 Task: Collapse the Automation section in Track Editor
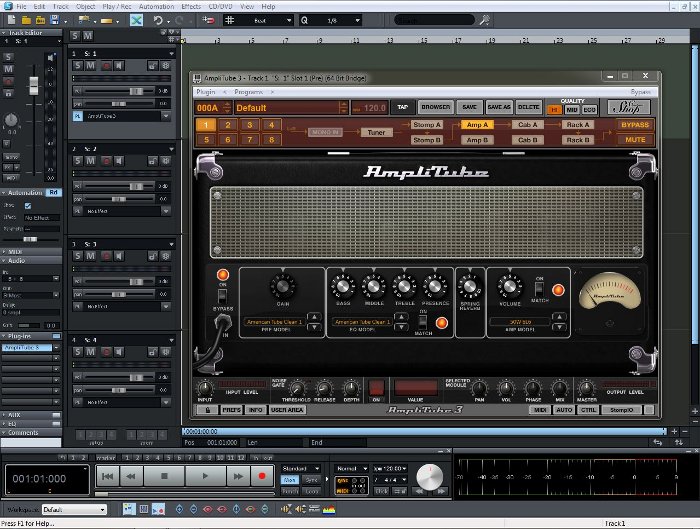[4, 193]
